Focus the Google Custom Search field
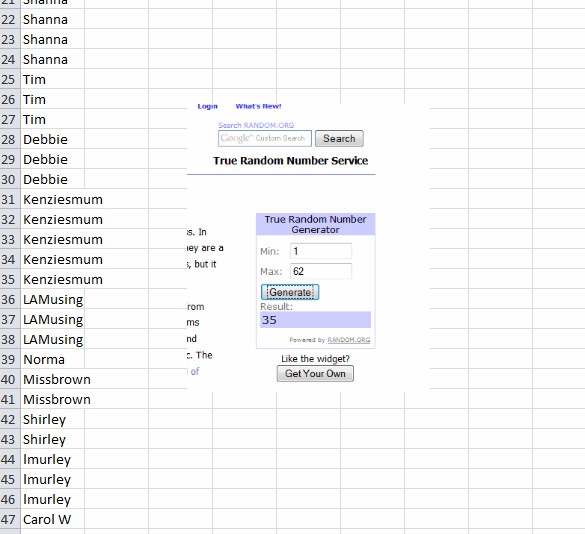This screenshot has width=585, height=534. click(x=265, y=138)
